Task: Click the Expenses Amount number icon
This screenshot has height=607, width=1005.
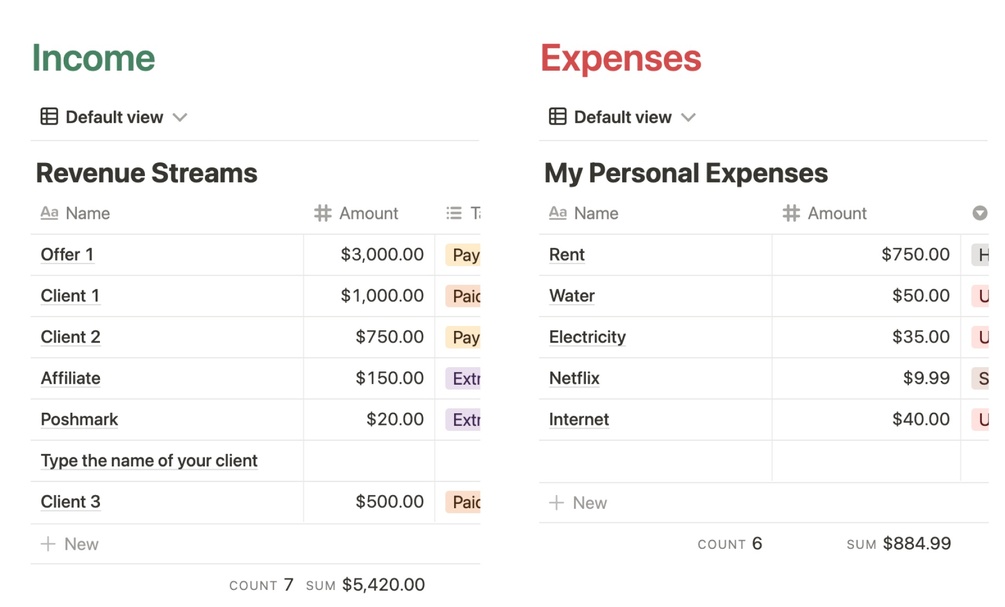Action: tap(791, 213)
